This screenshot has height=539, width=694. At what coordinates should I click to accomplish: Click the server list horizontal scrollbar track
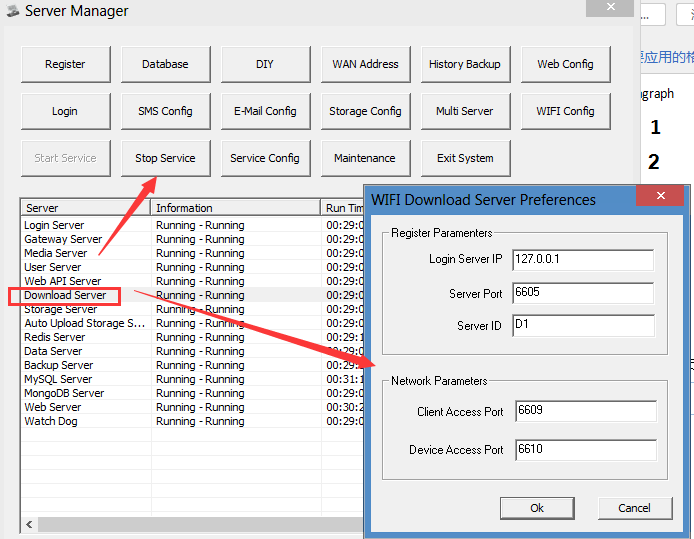coord(200,524)
